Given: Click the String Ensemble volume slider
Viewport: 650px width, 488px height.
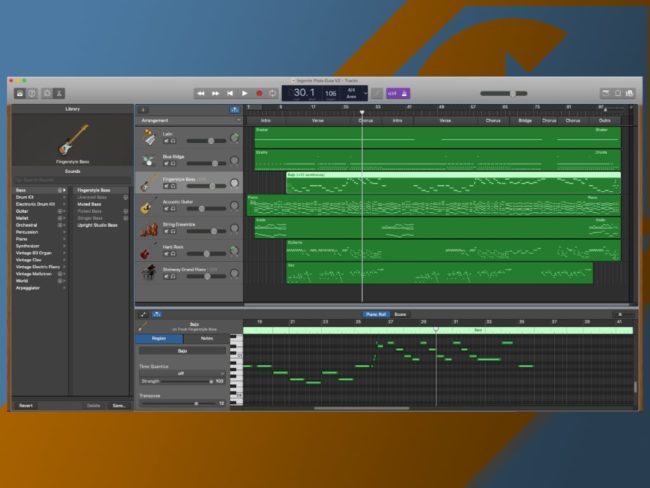Looking at the screenshot, I should click(x=206, y=231).
